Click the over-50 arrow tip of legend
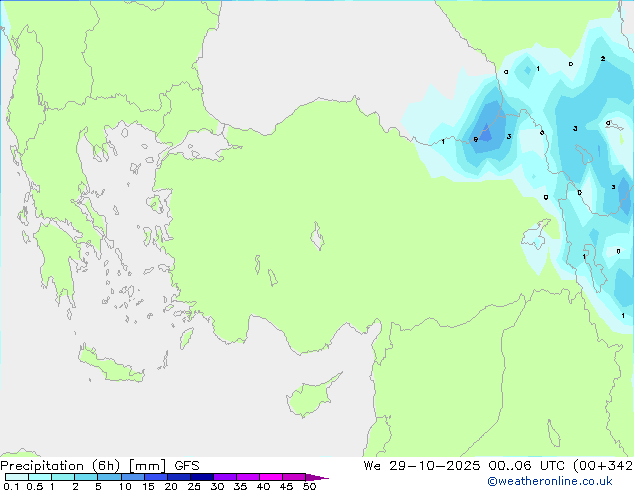This screenshot has height=490, width=634. (x=317, y=477)
